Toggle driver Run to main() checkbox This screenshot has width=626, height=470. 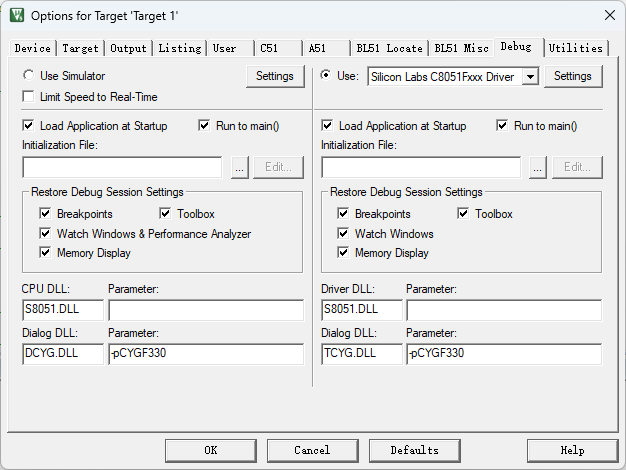[502, 126]
